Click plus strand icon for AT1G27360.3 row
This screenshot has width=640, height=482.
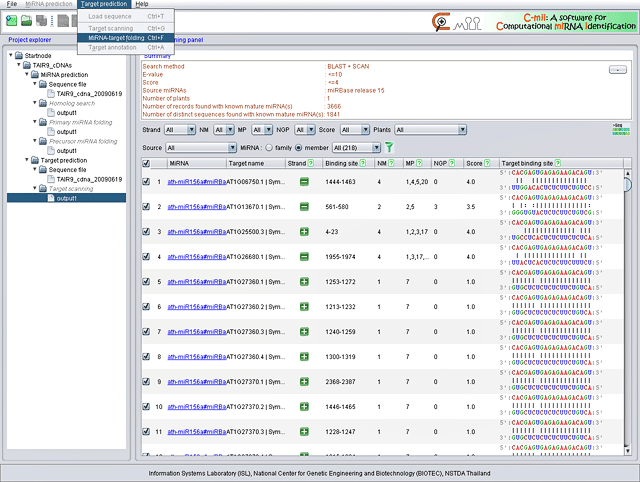304,331
